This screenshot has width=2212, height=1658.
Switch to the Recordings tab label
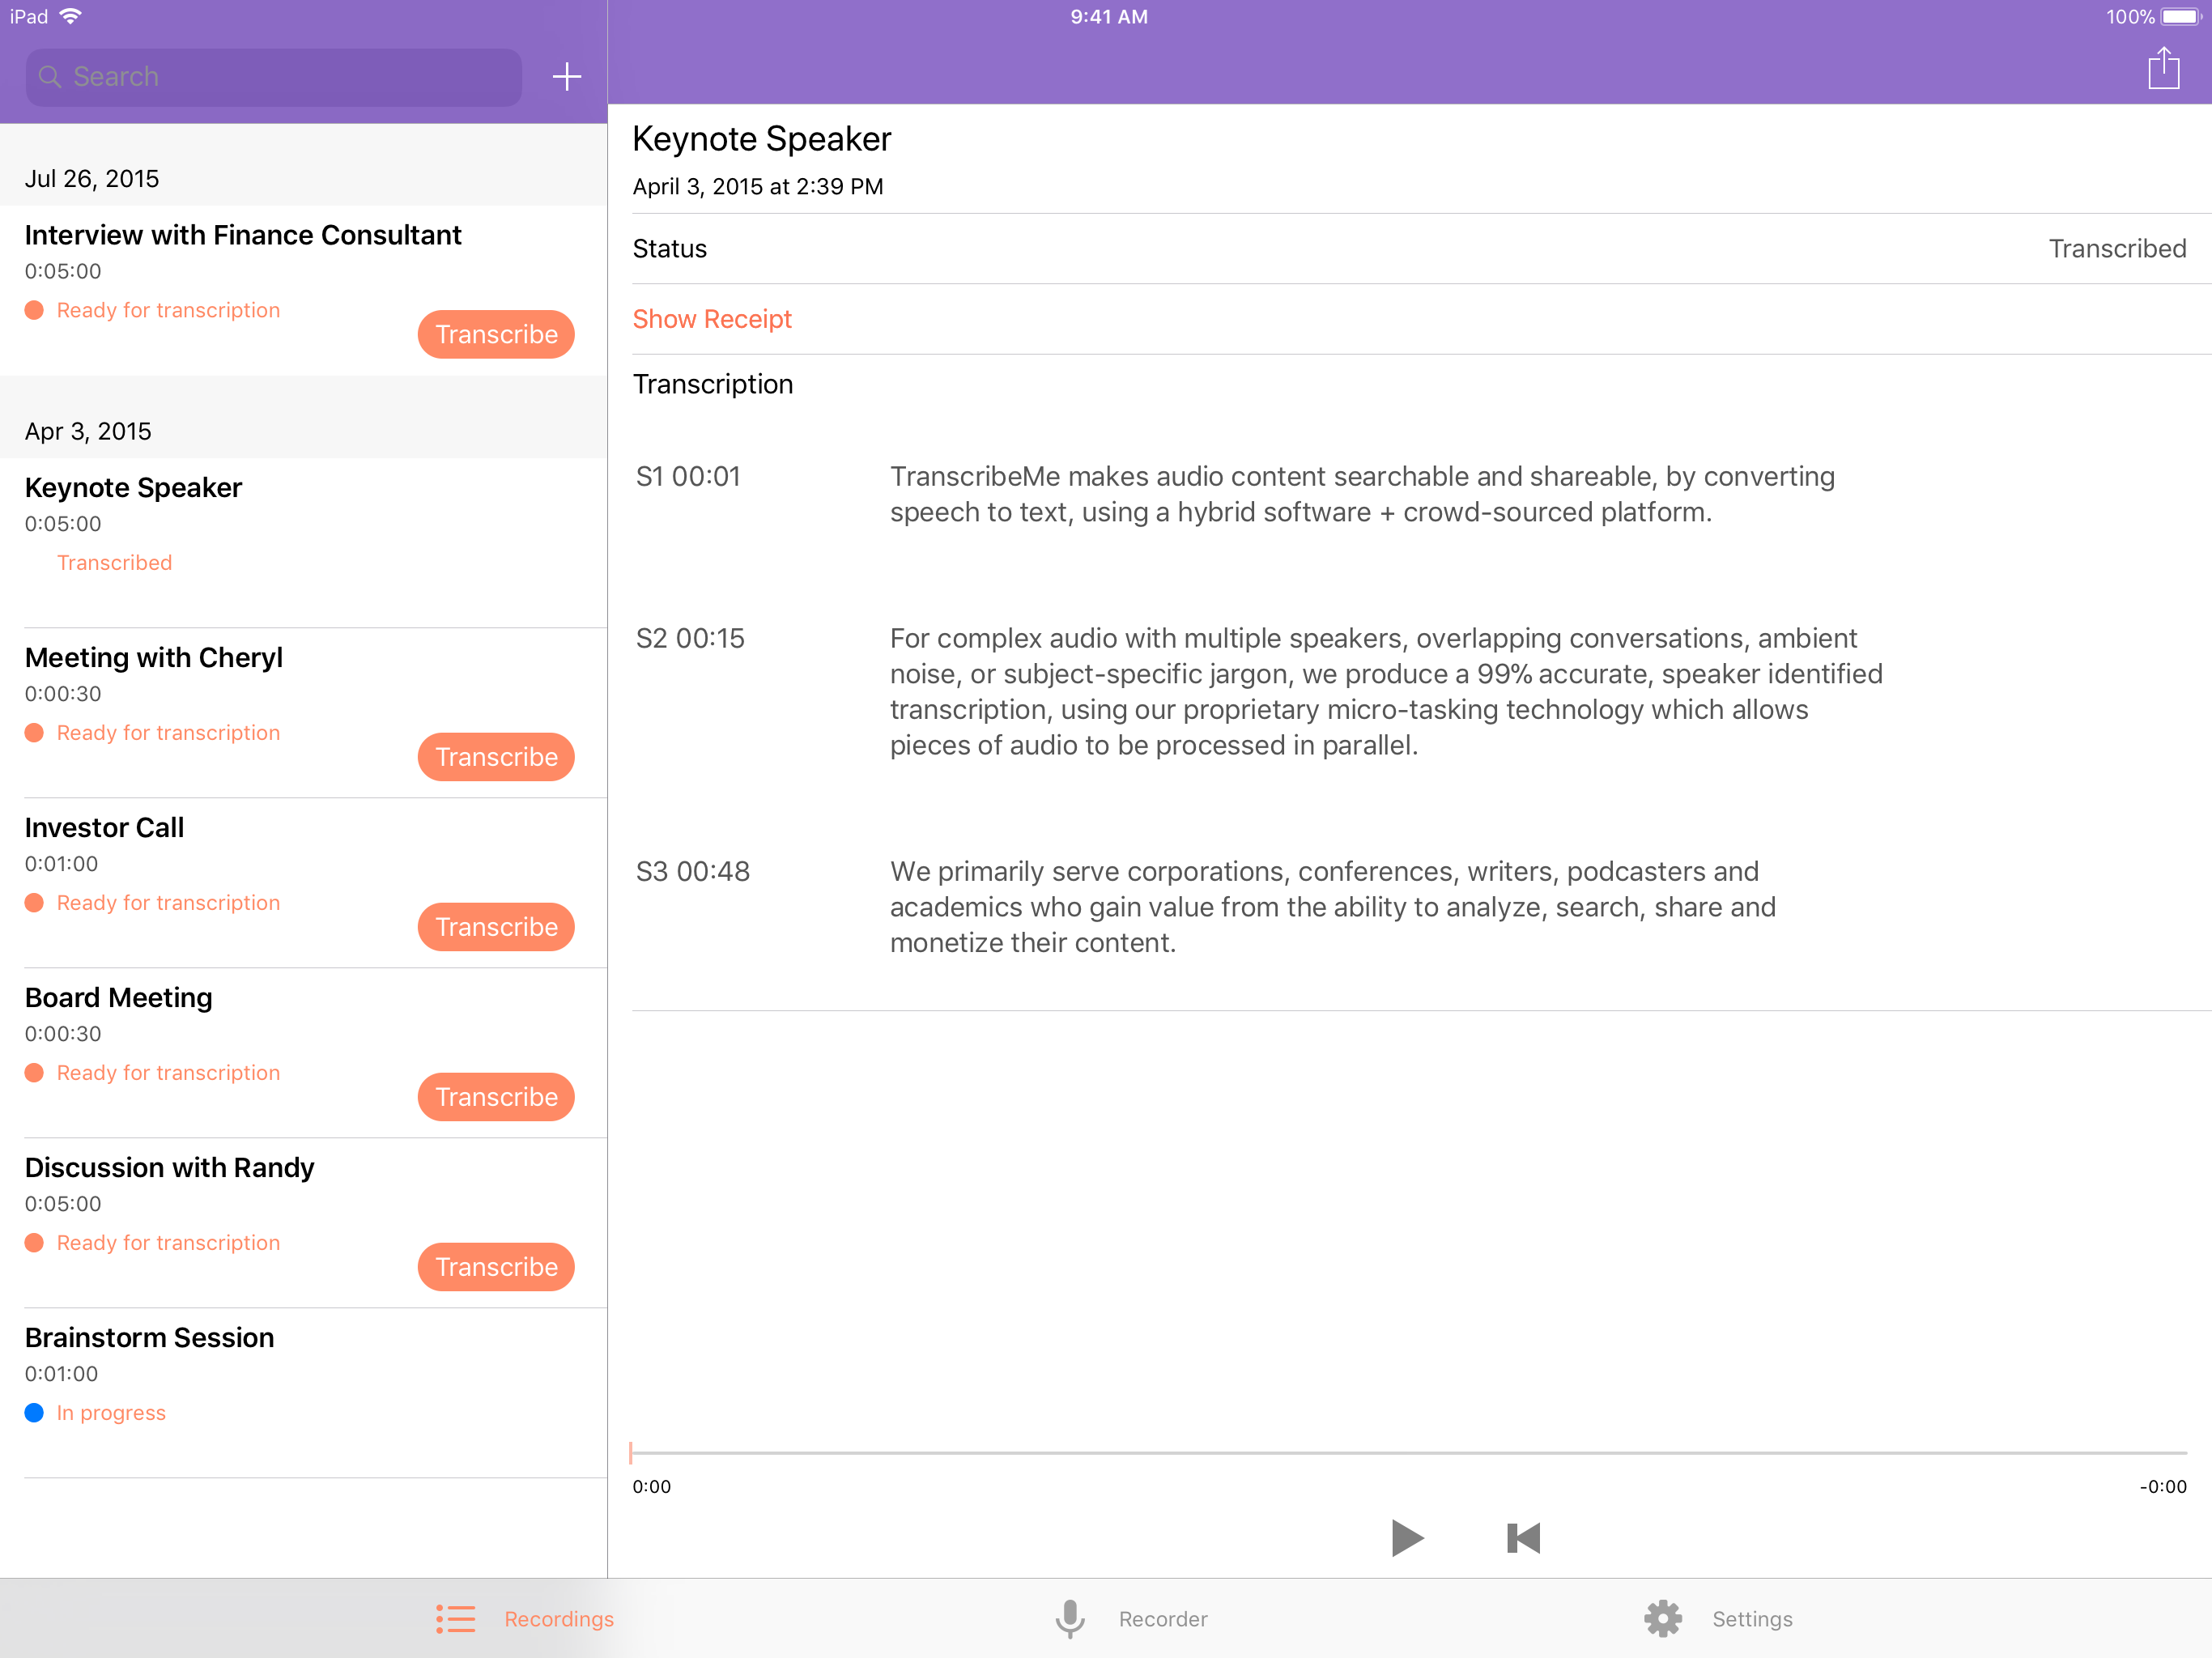click(x=559, y=1619)
